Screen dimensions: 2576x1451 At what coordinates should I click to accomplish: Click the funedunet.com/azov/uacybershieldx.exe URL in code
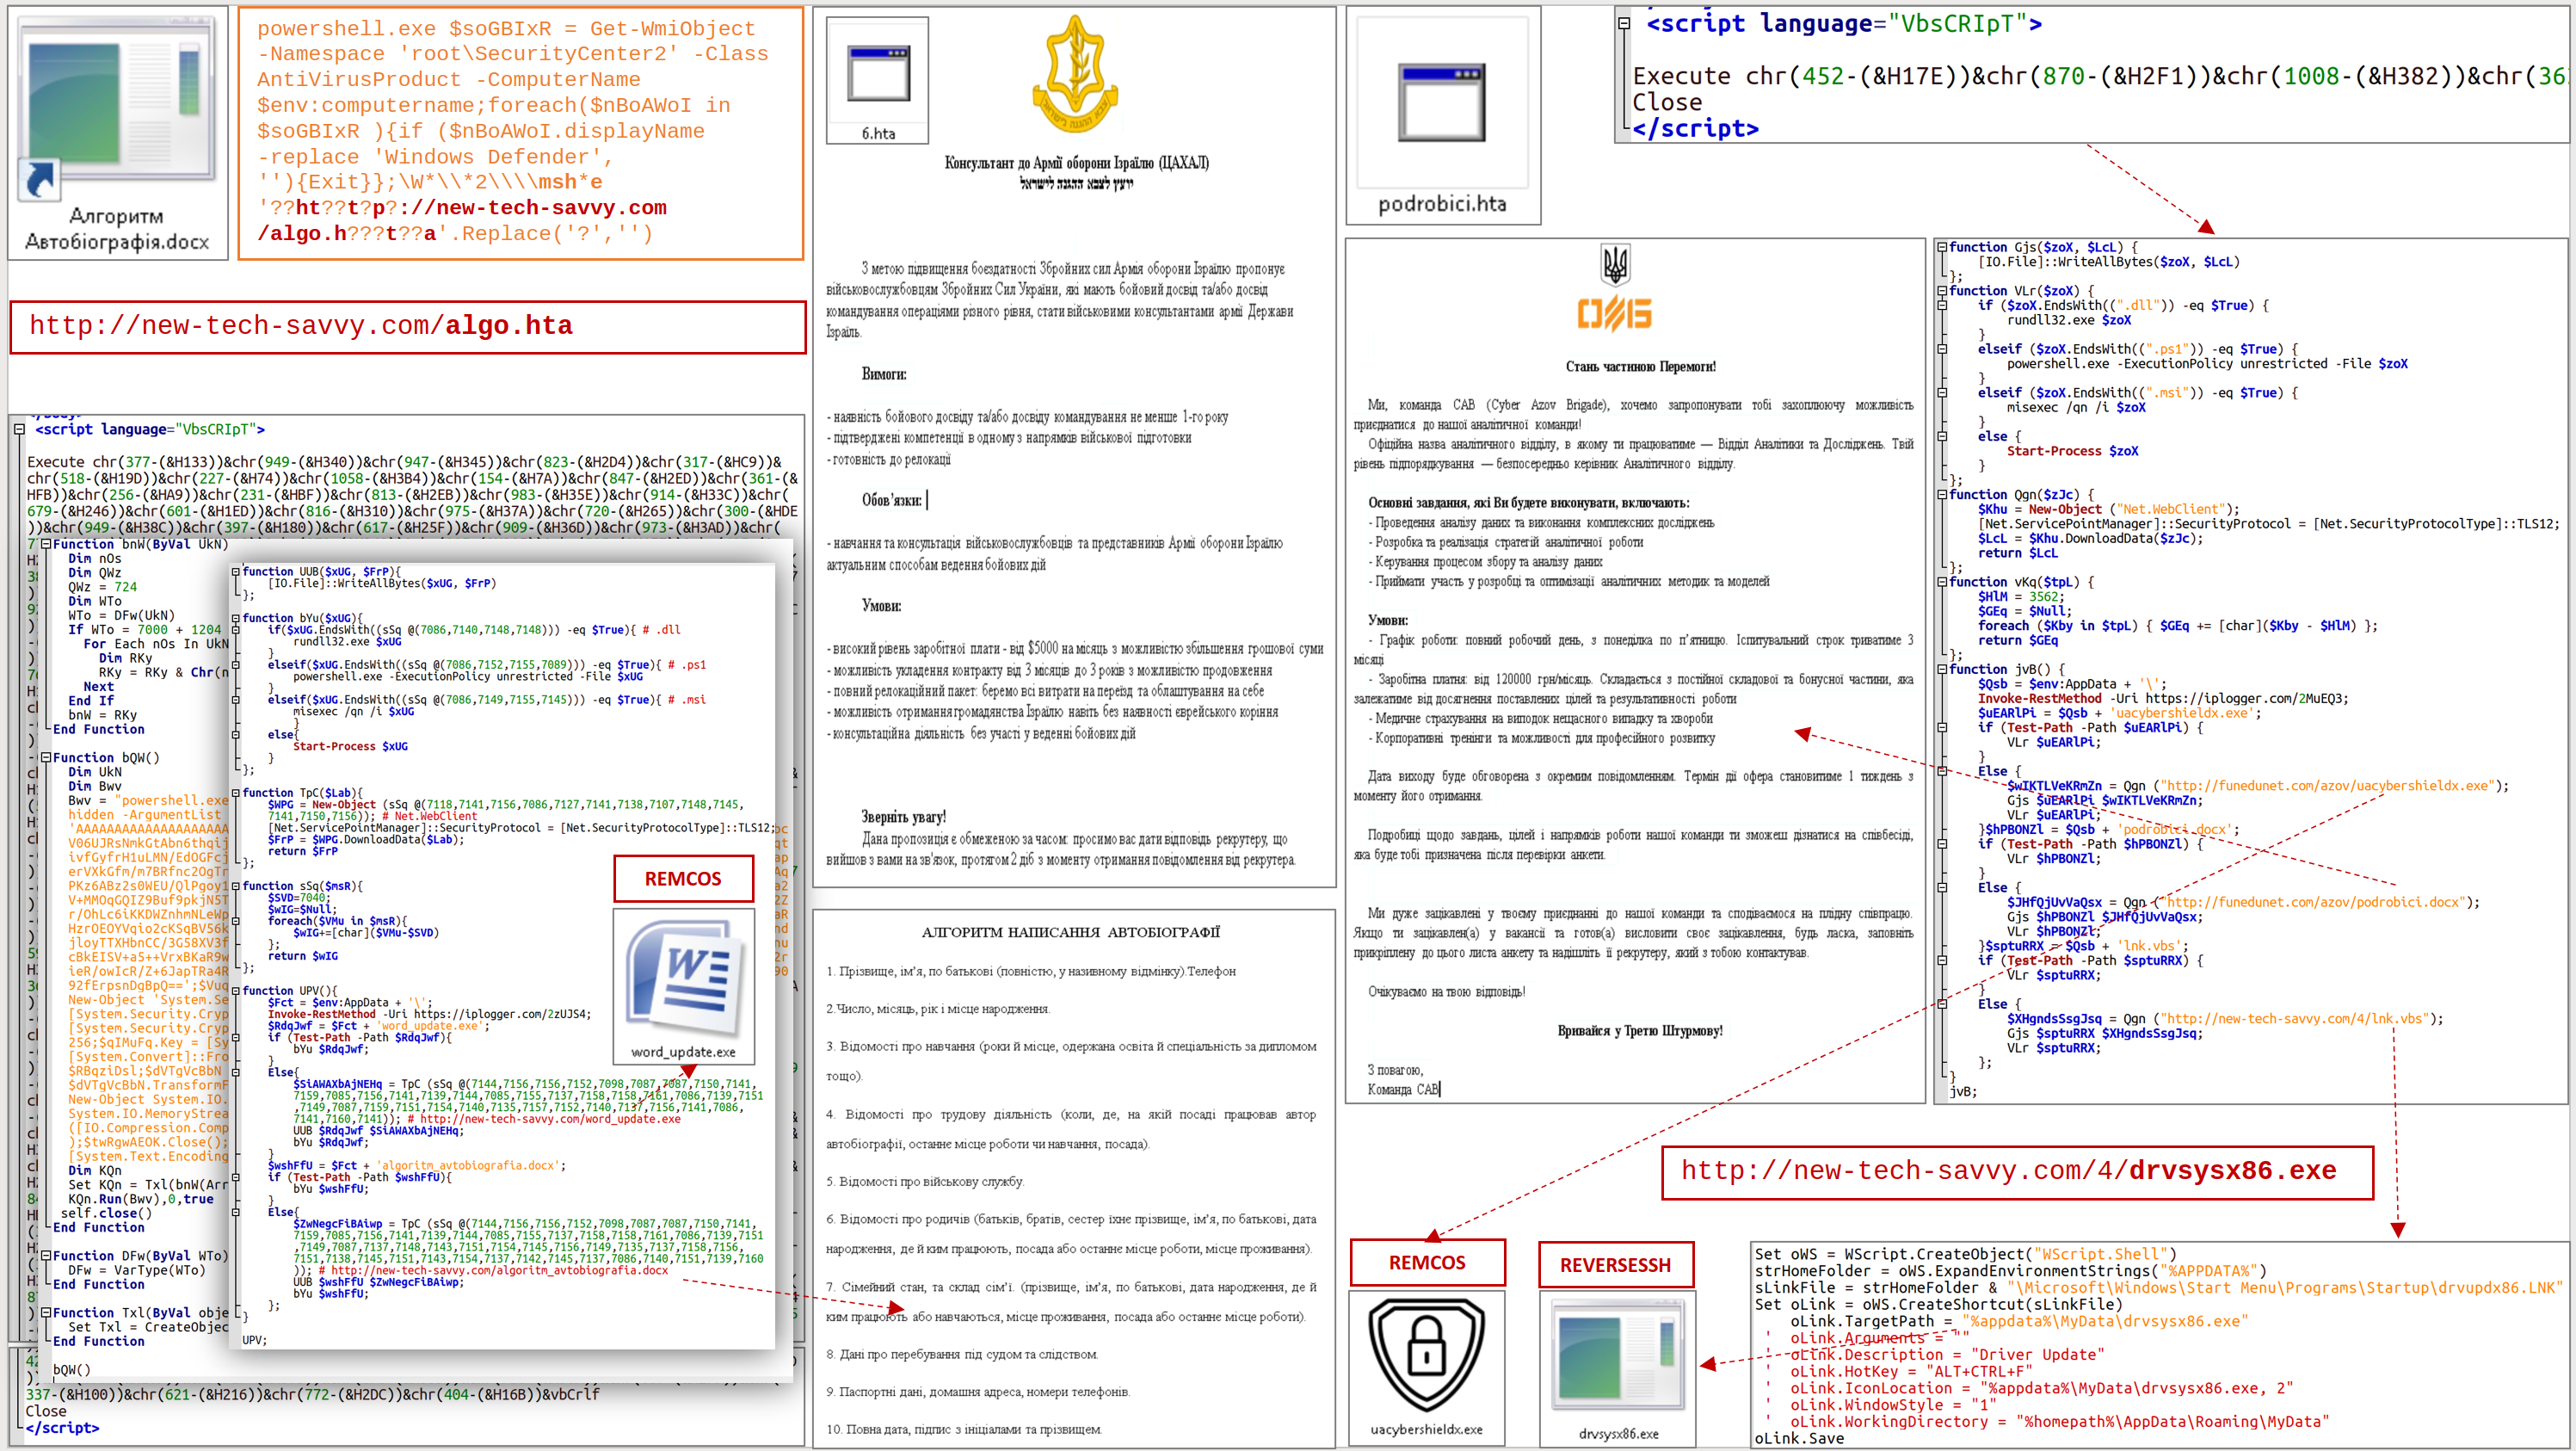tap(2328, 785)
